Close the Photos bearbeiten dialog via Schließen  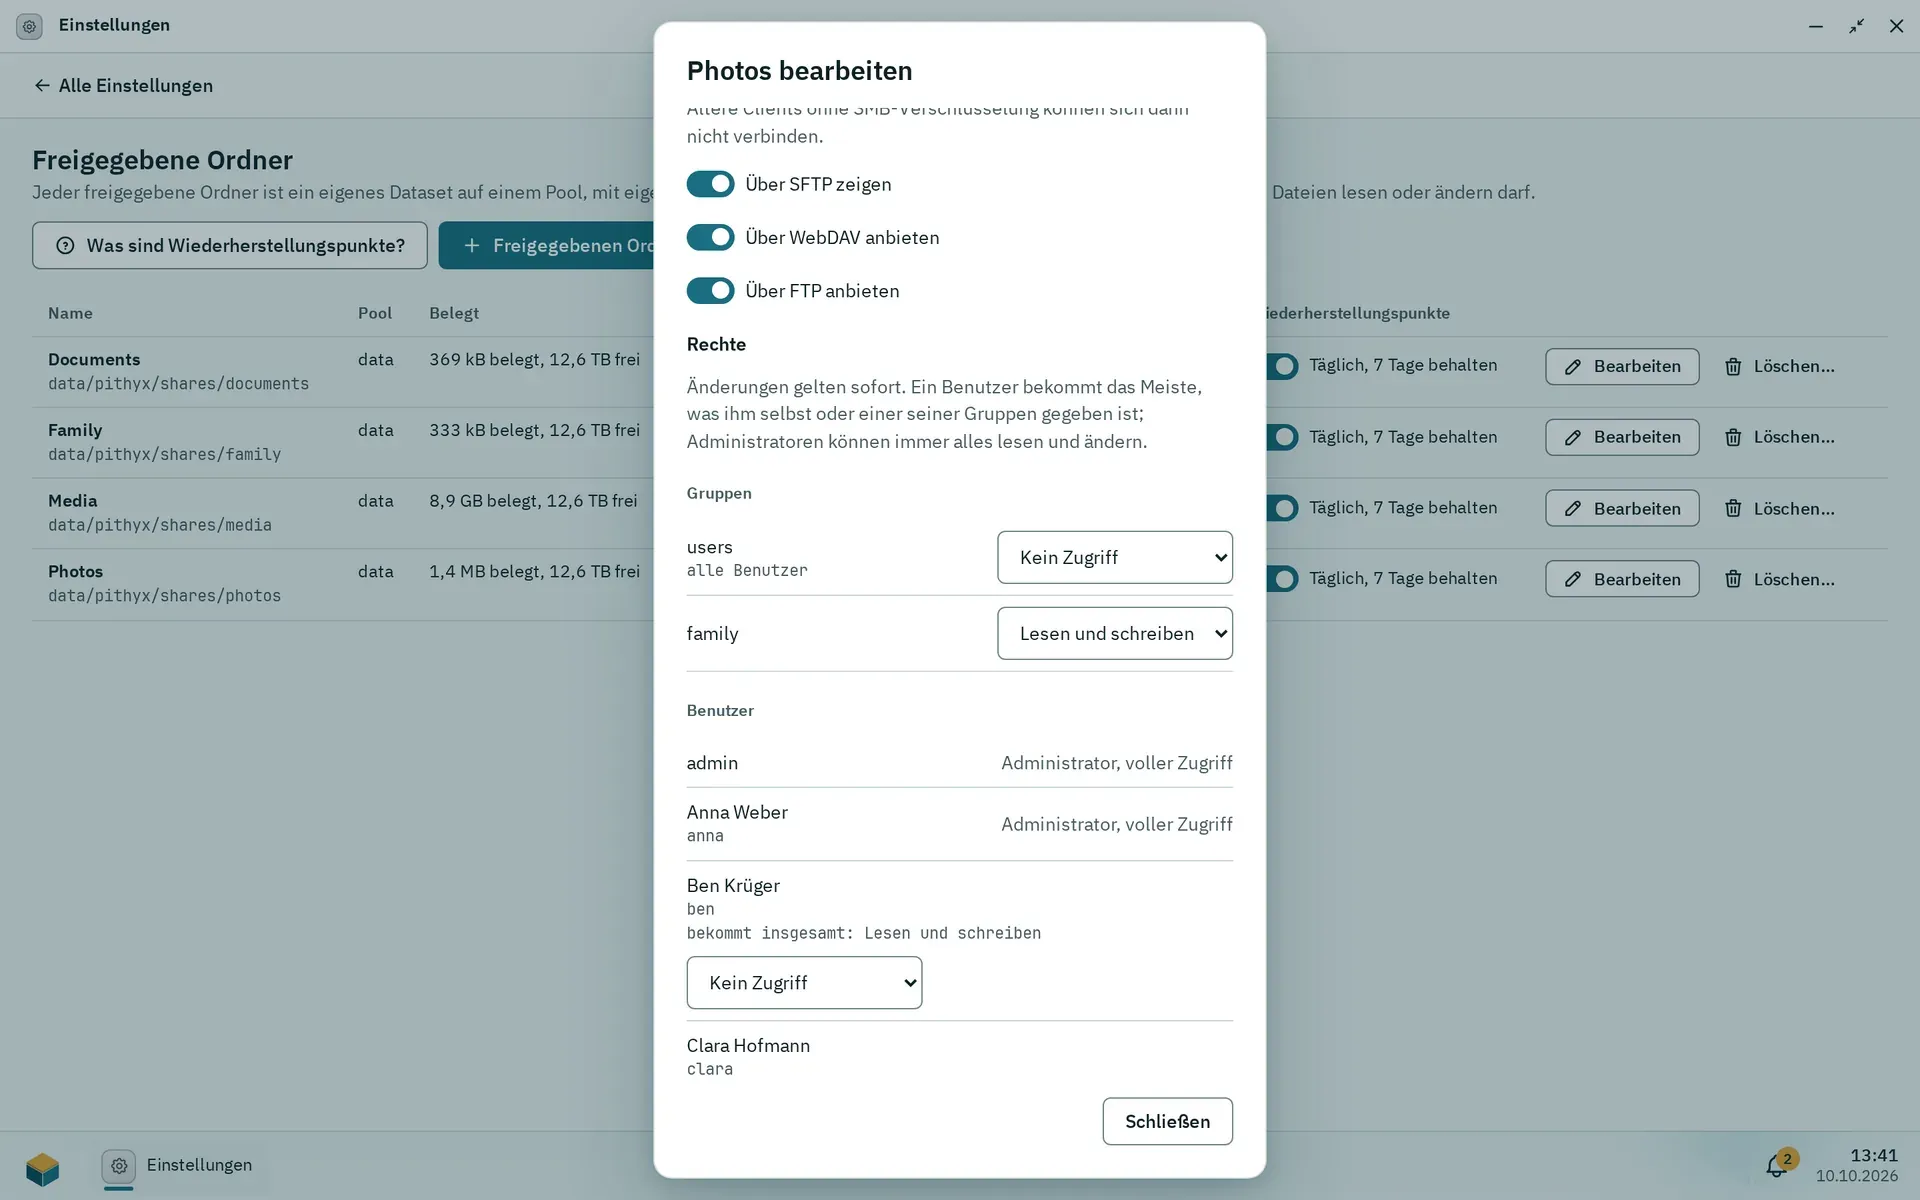[1167, 1121]
